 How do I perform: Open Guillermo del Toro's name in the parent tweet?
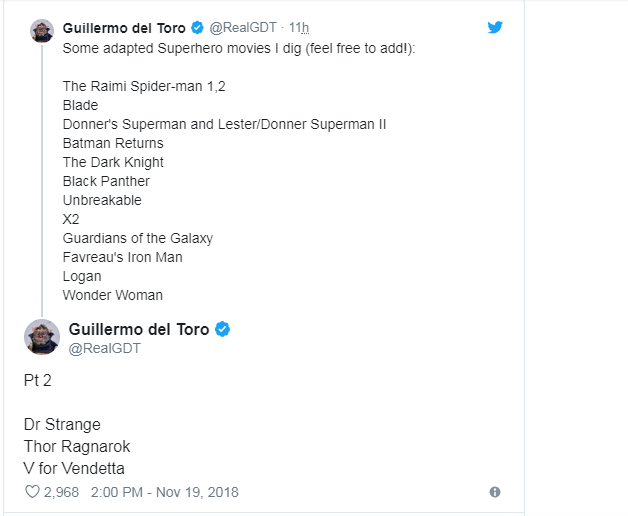(124, 28)
